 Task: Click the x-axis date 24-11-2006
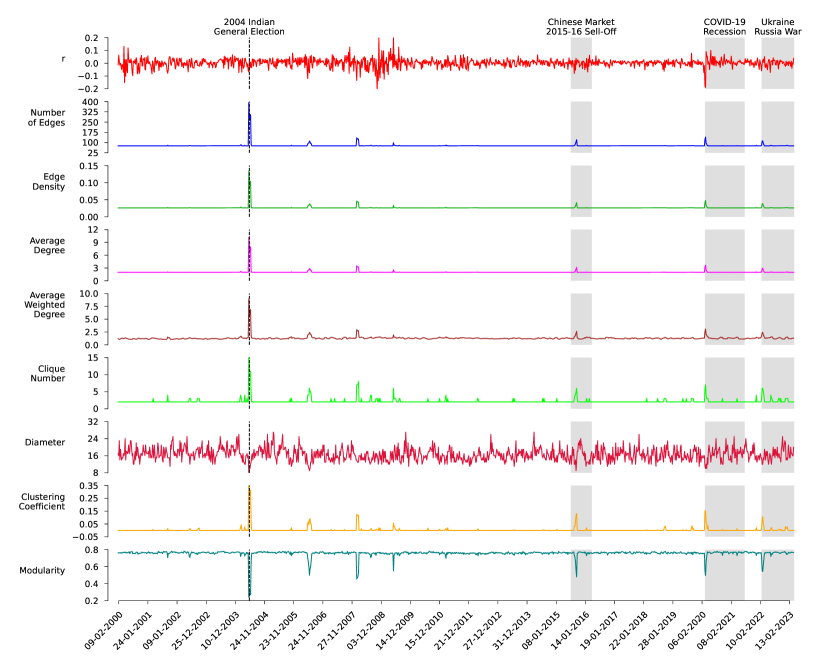(x=308, y=630)
